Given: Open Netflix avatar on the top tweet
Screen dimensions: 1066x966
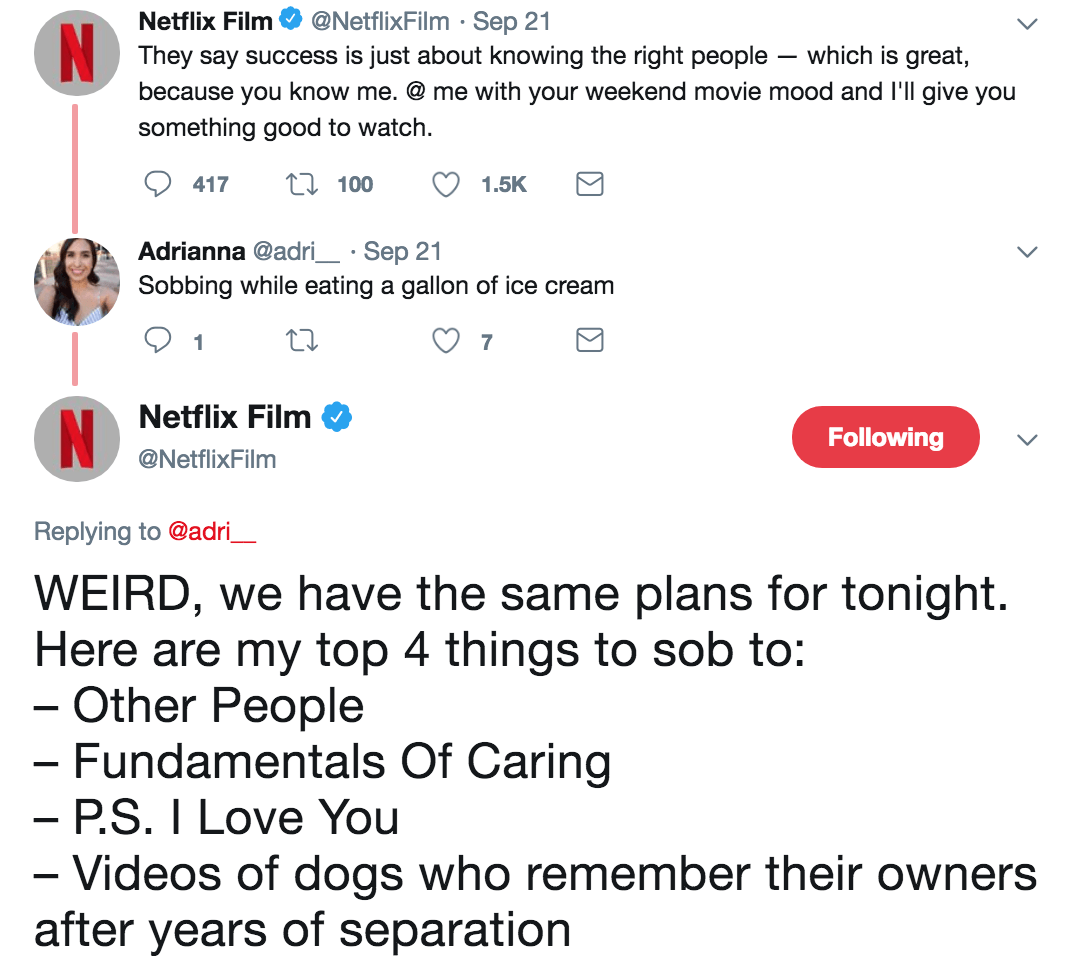Looking at the screenshot, I should pyautogui.click(x=77, y=52).
